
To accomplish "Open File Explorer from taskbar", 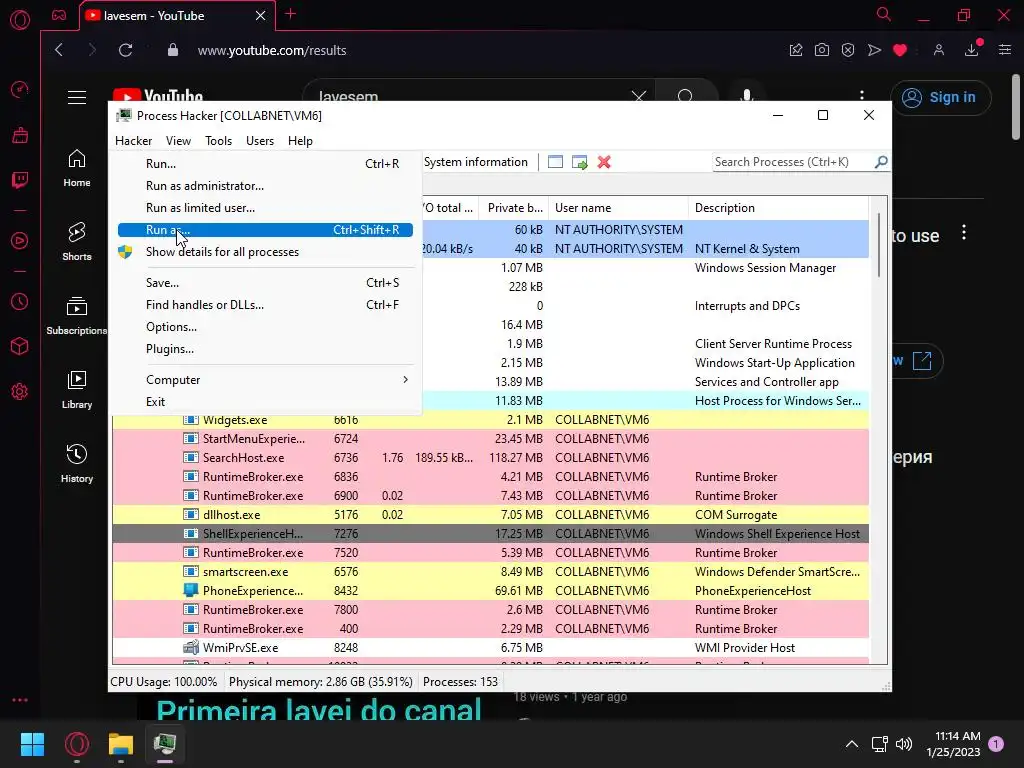I will click(x=121, y=744).
